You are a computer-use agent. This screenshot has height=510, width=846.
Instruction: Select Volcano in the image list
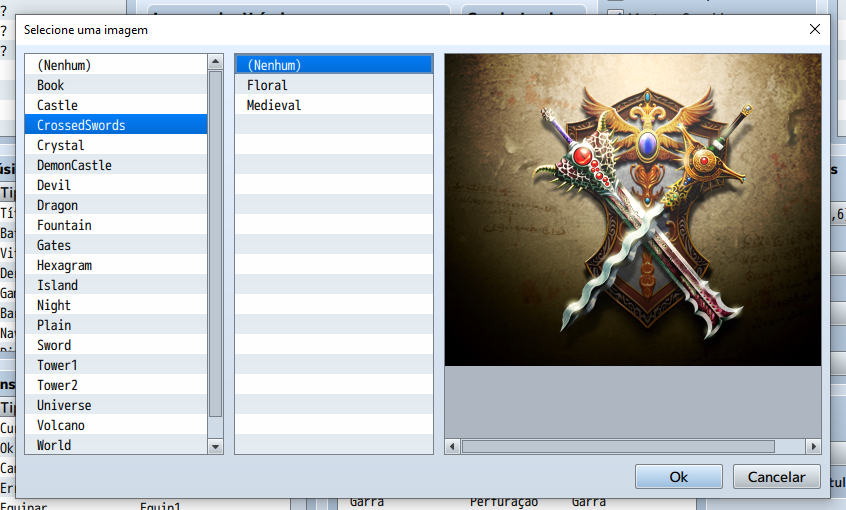coord(116,425)
